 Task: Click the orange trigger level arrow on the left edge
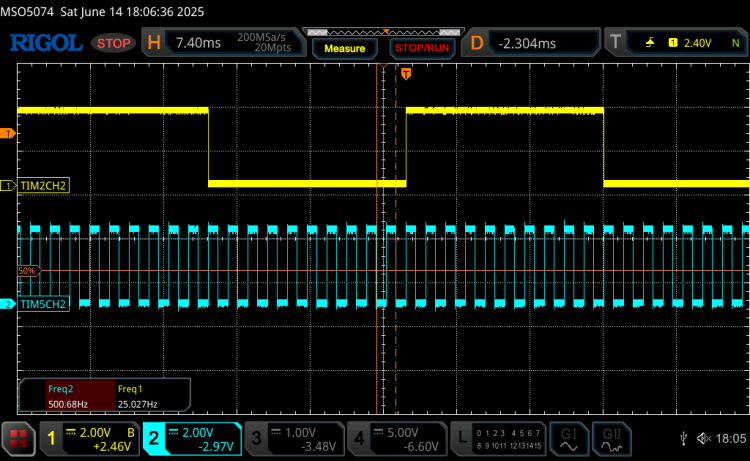click(x=8, y=133)
